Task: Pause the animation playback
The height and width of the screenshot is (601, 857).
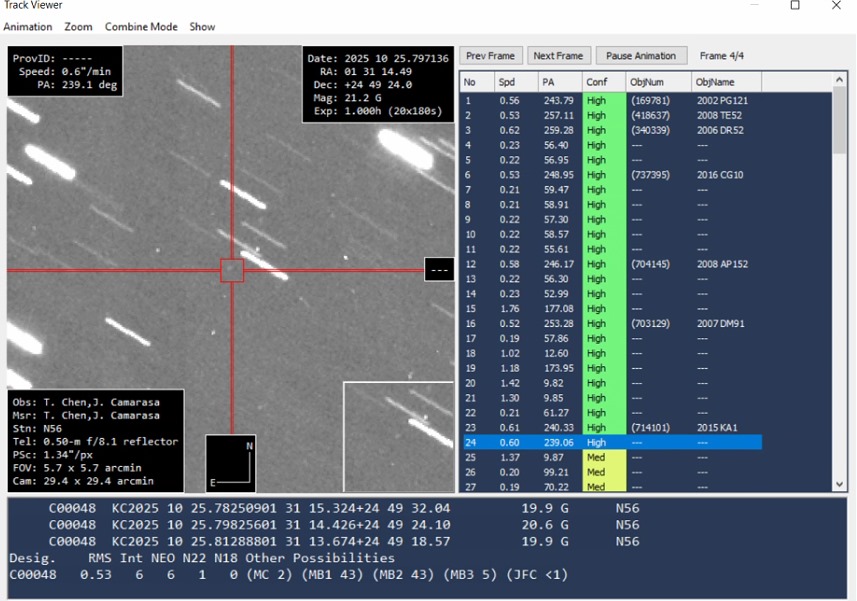Action: pos(640,56)
